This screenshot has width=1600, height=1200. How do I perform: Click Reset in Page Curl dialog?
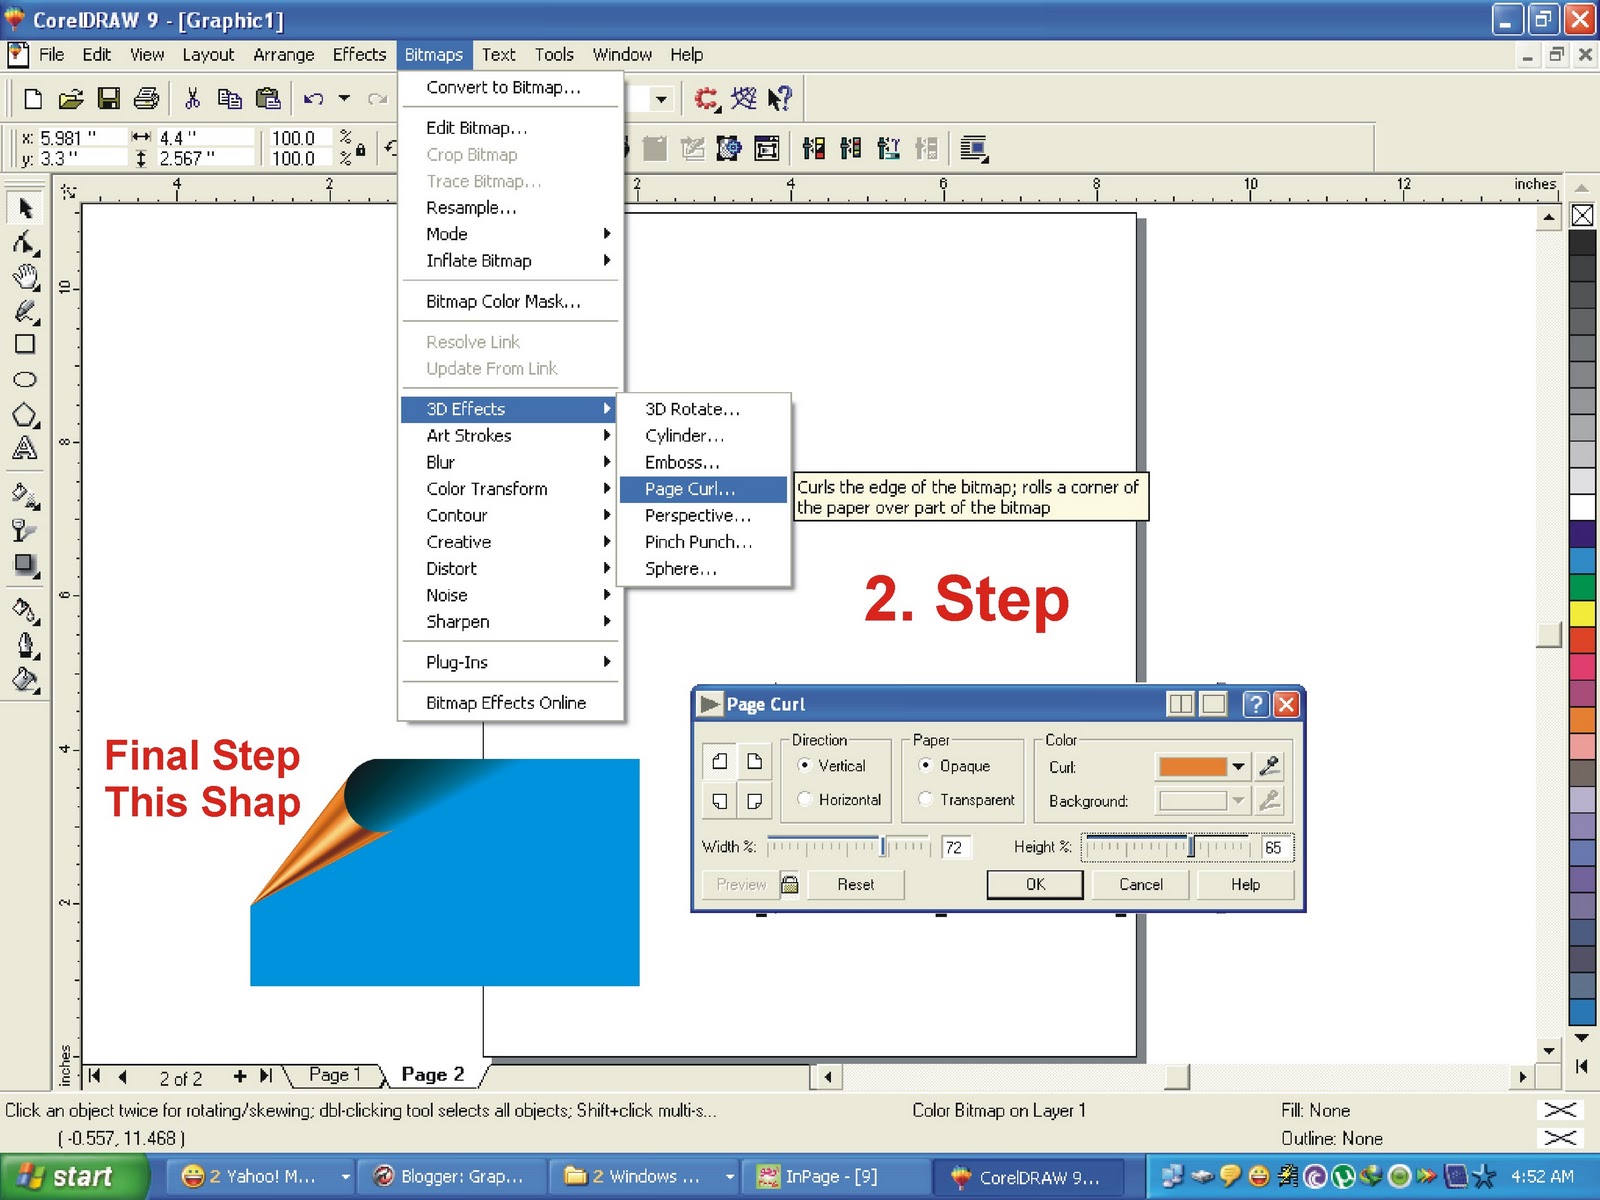point(856,884)
